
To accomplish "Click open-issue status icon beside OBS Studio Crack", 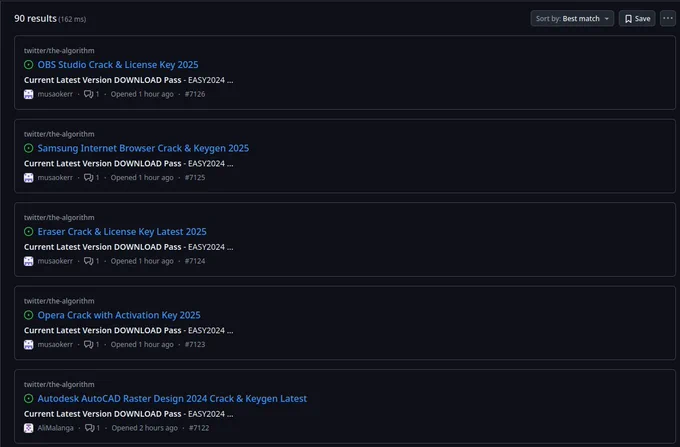I will click(29, 65).
